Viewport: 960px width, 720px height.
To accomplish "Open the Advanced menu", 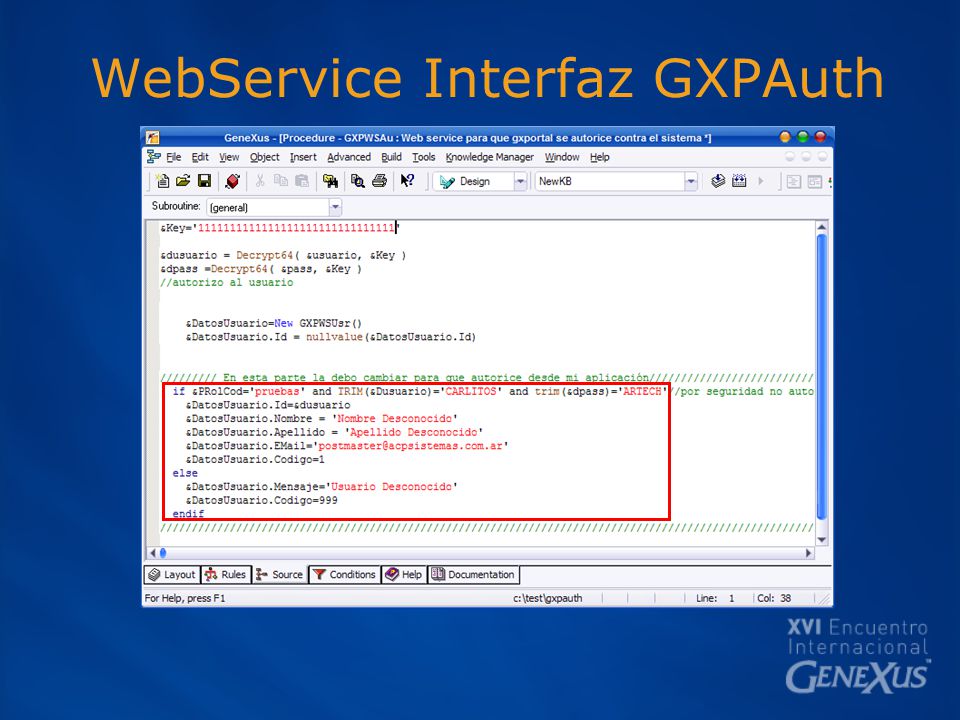I will click(349, 157).
